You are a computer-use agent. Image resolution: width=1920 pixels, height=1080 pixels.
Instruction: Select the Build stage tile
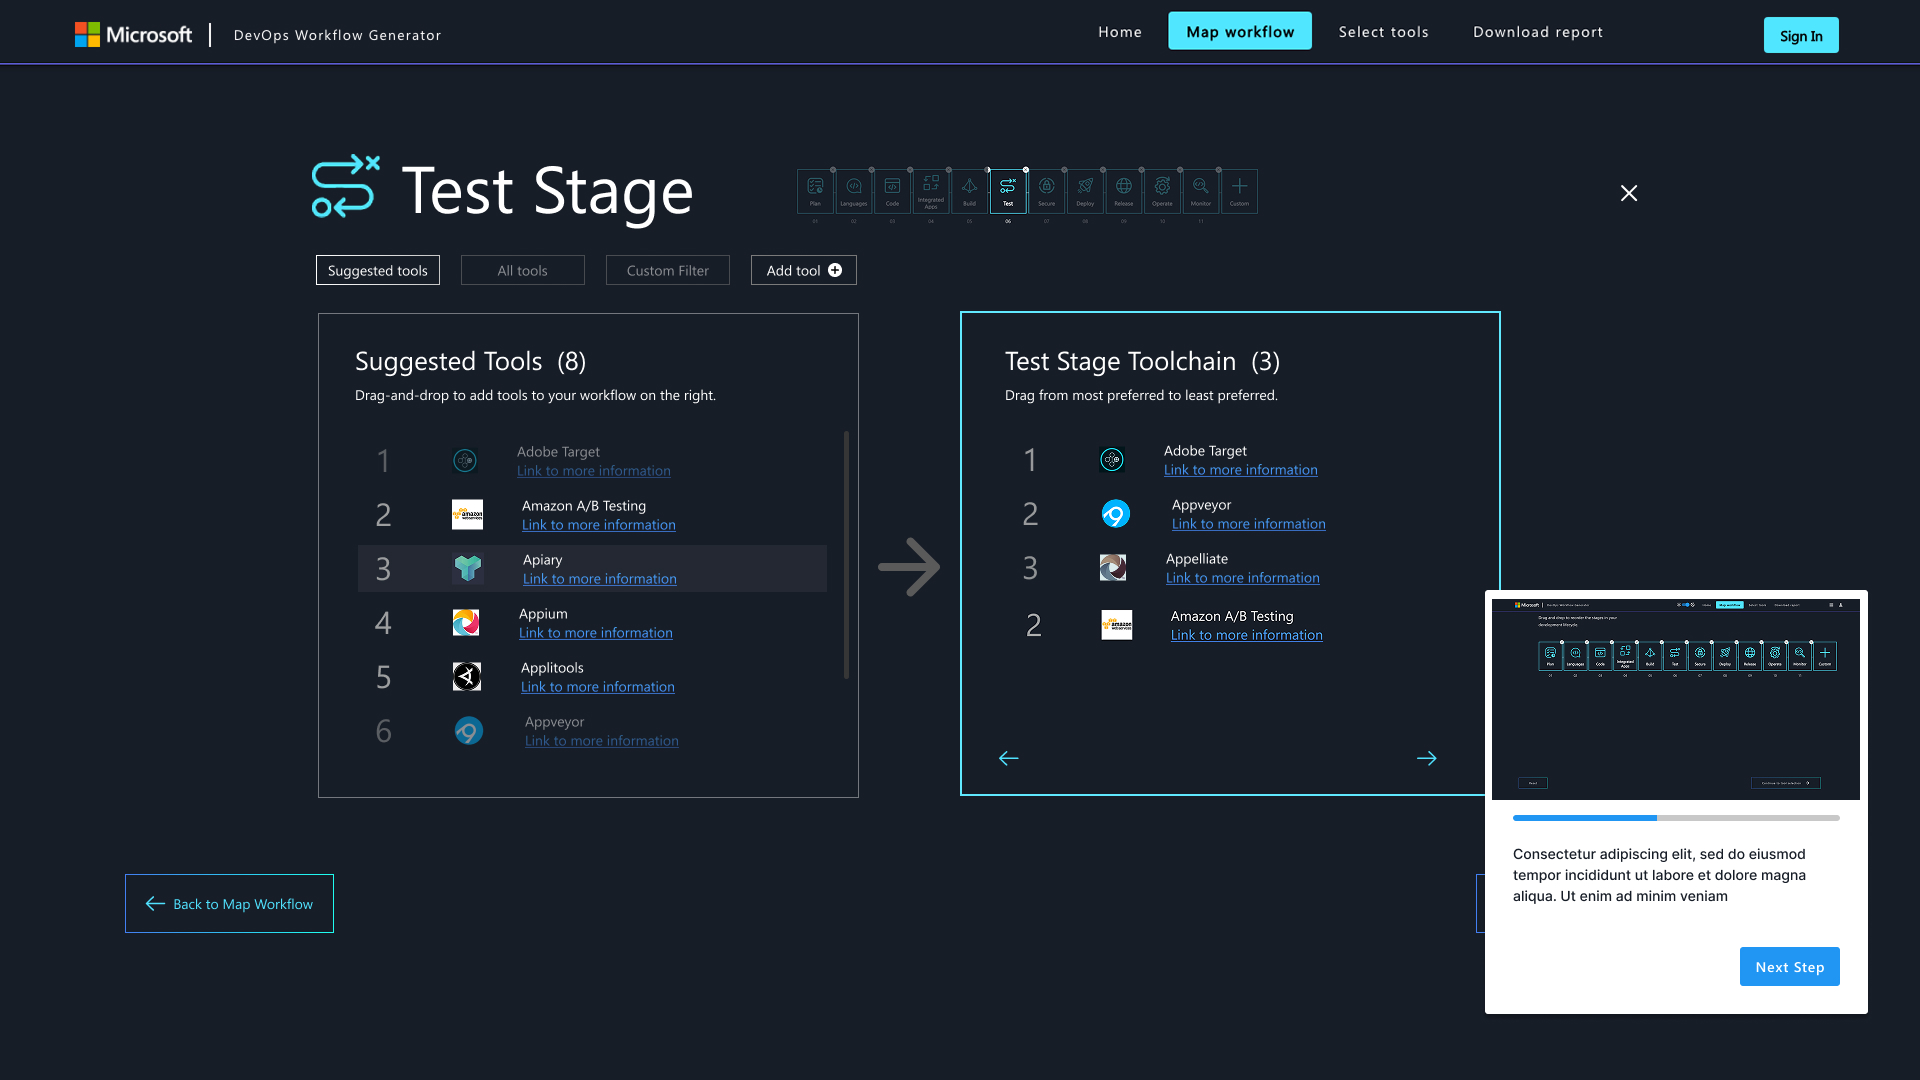coord(969,191)
